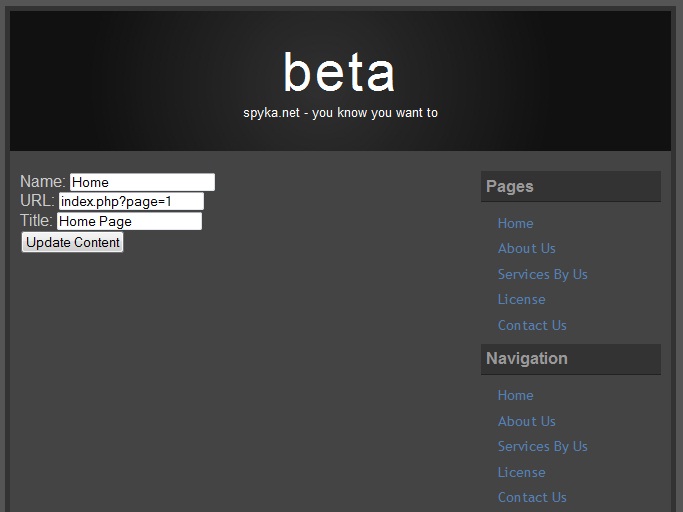Viewport: 683px width, 512px height.
Task: Click the URL field with index.php?page=1
Action: coord(131,201)
